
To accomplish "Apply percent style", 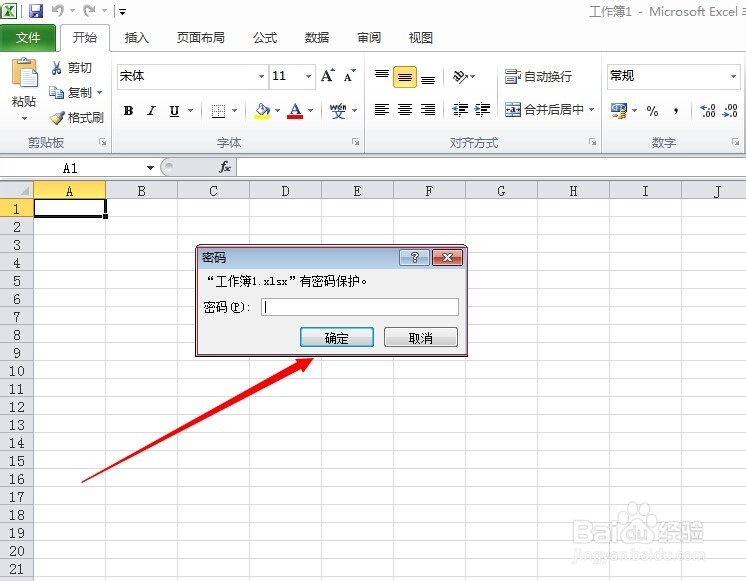I will pyautogui.click(x=652, y=111).
